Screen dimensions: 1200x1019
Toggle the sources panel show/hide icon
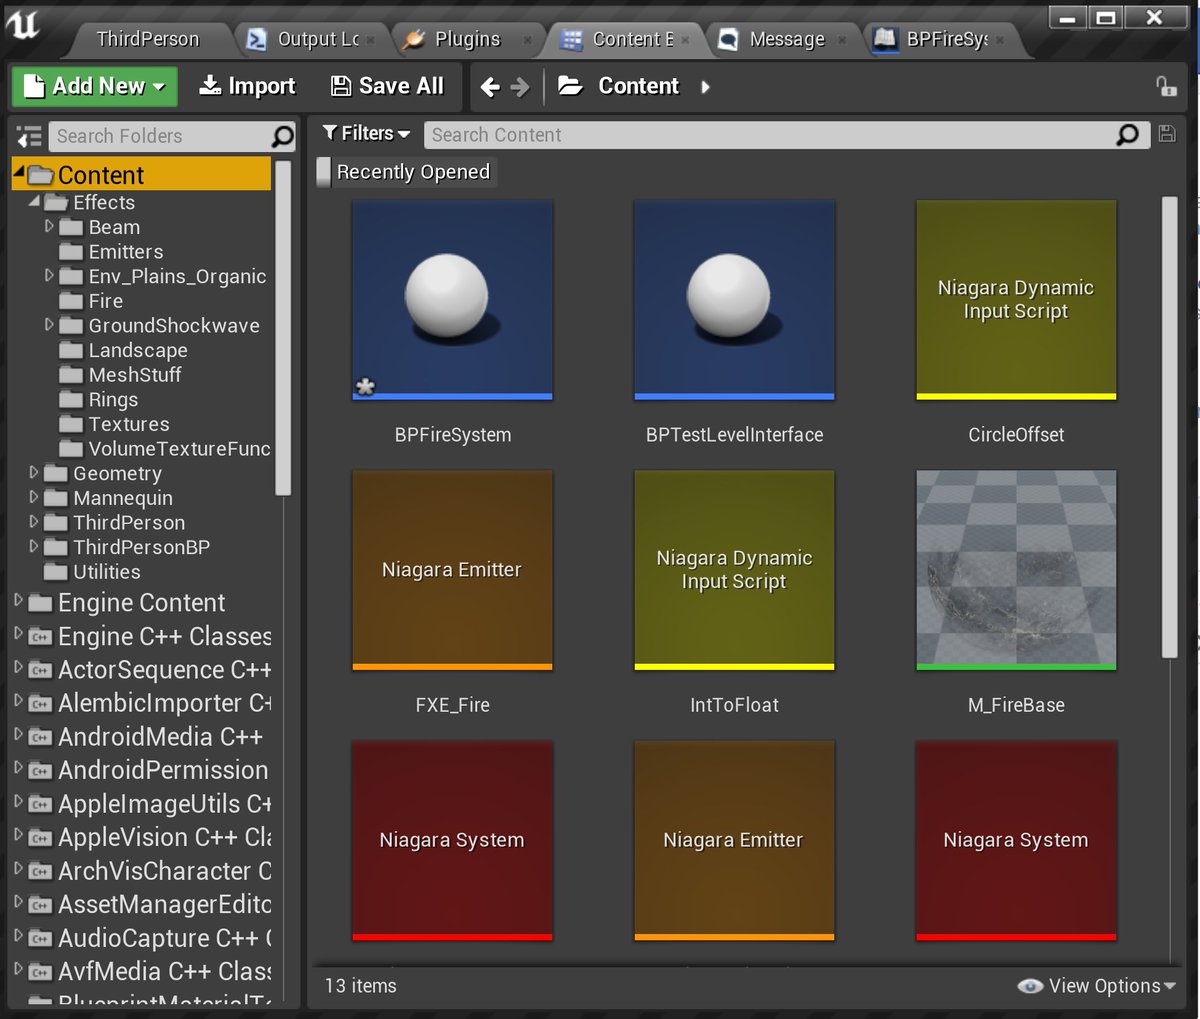click(x=29, y=136)
